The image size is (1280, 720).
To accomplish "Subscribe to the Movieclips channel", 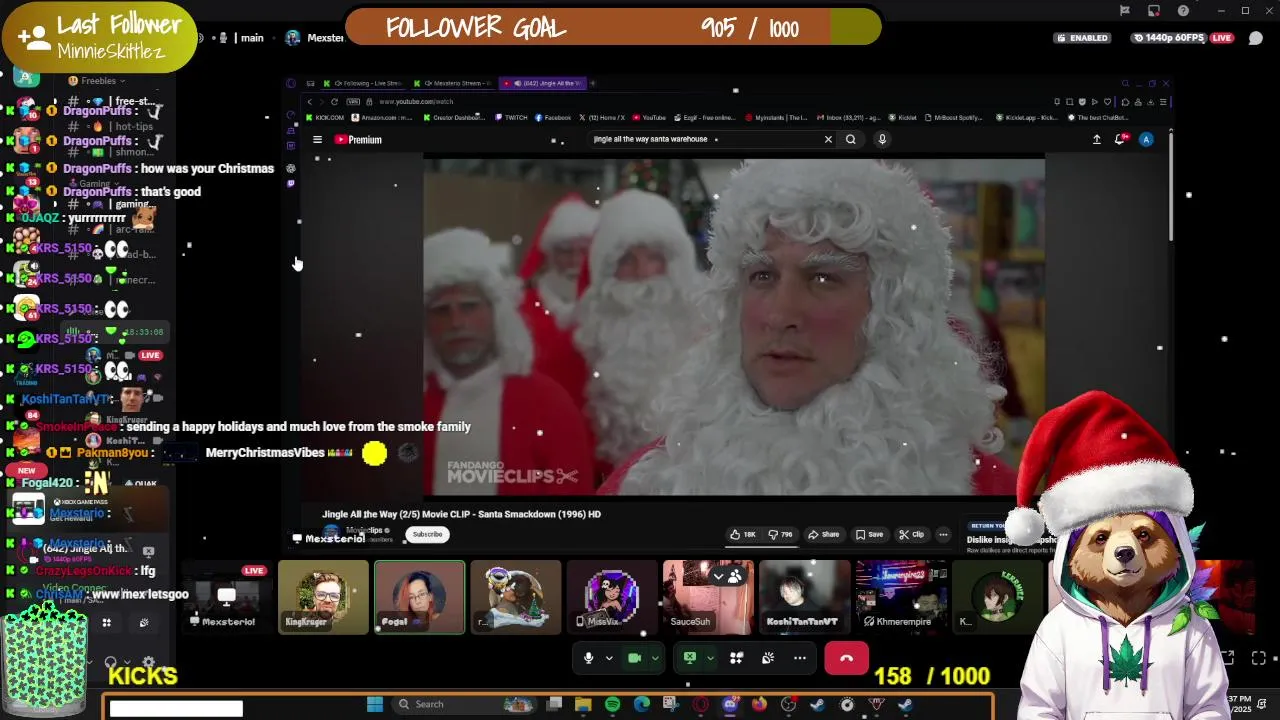I will pos(427,534).
